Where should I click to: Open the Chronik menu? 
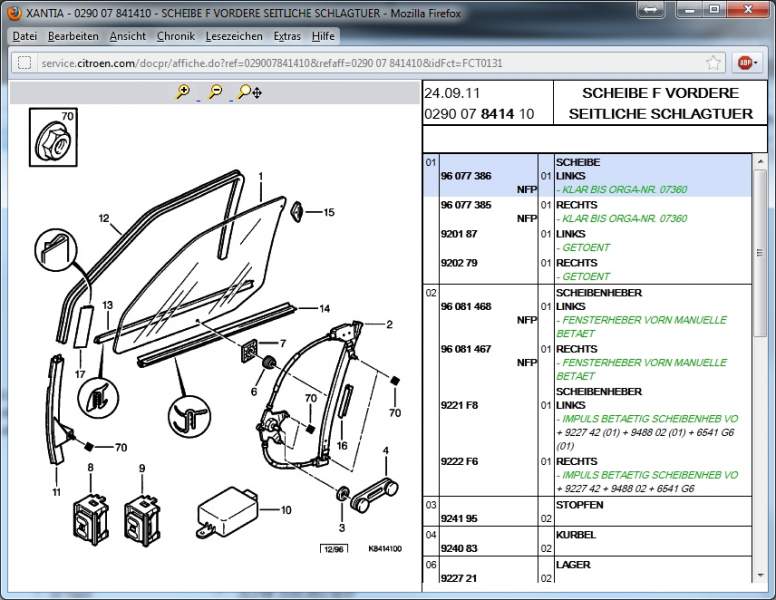click(x=176, y=36)
